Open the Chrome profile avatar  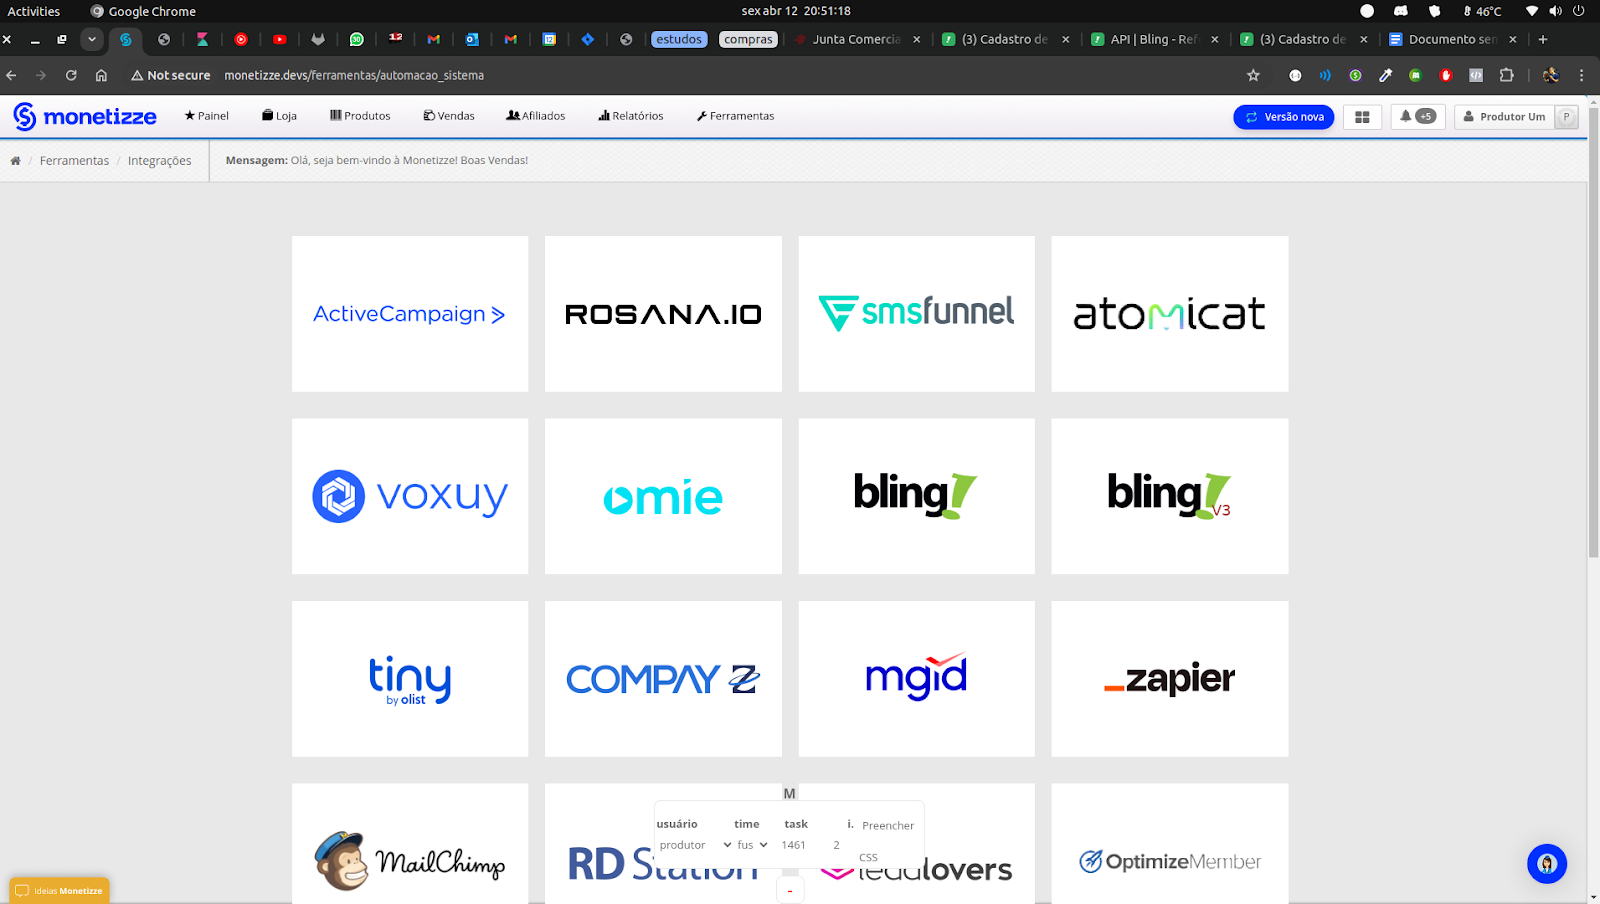point(1551,75)
